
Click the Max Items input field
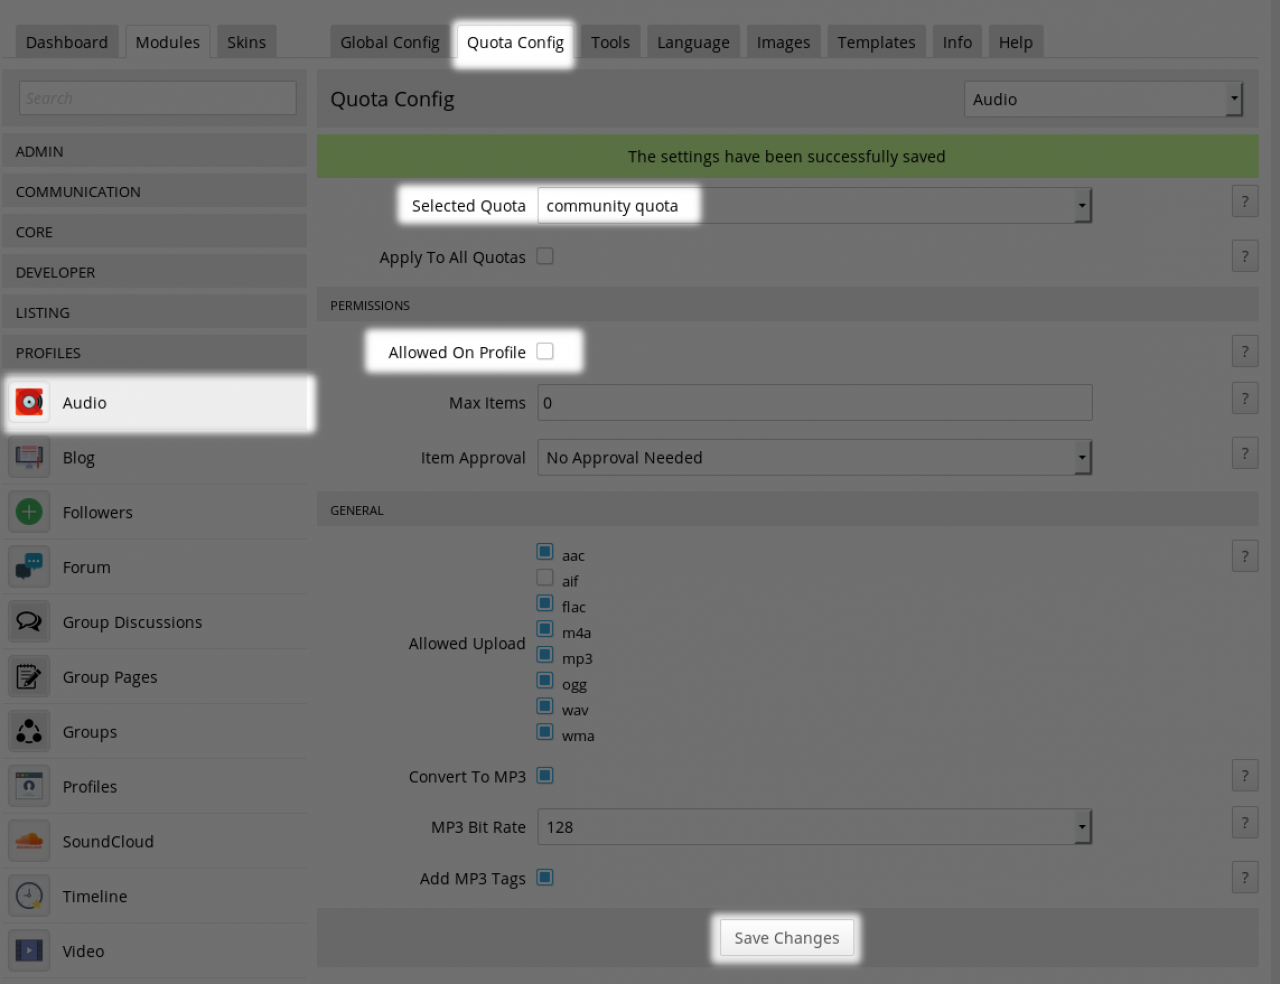[814, 403]
